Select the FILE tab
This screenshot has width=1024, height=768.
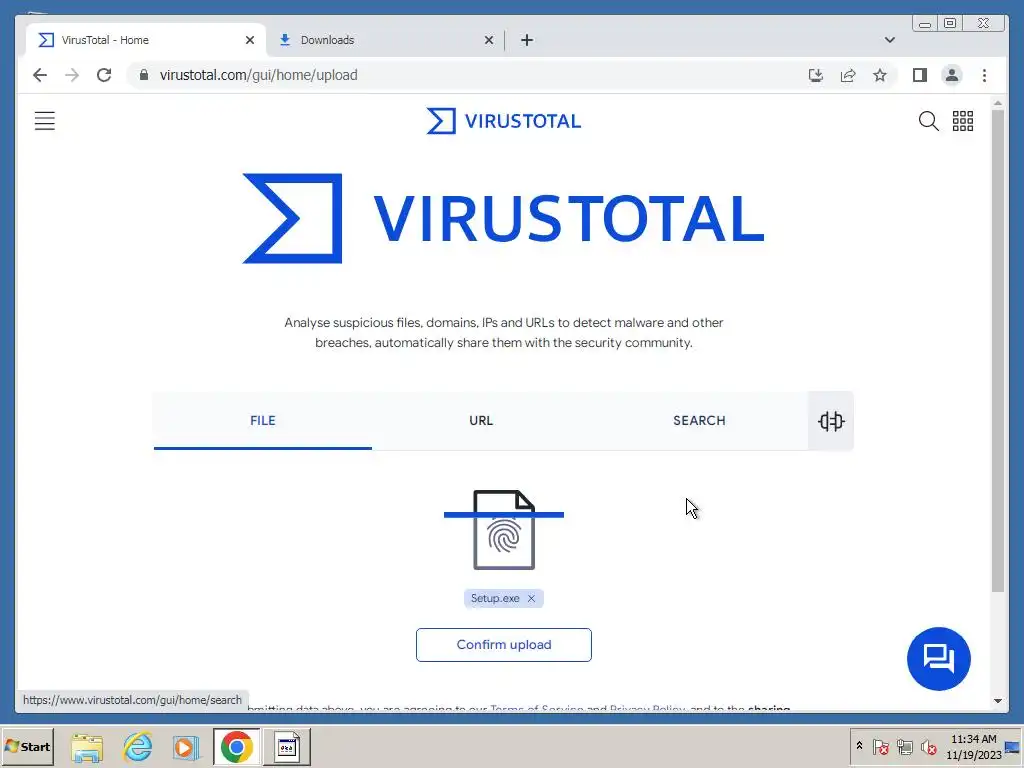263,421
